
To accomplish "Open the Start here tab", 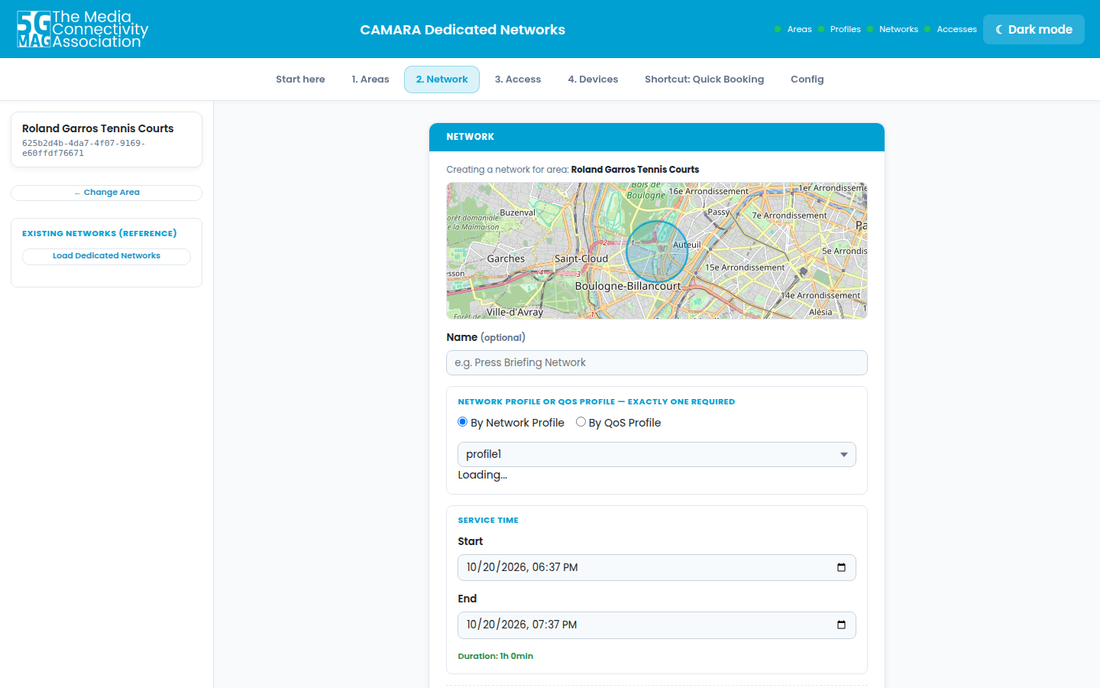I will 300,79.
